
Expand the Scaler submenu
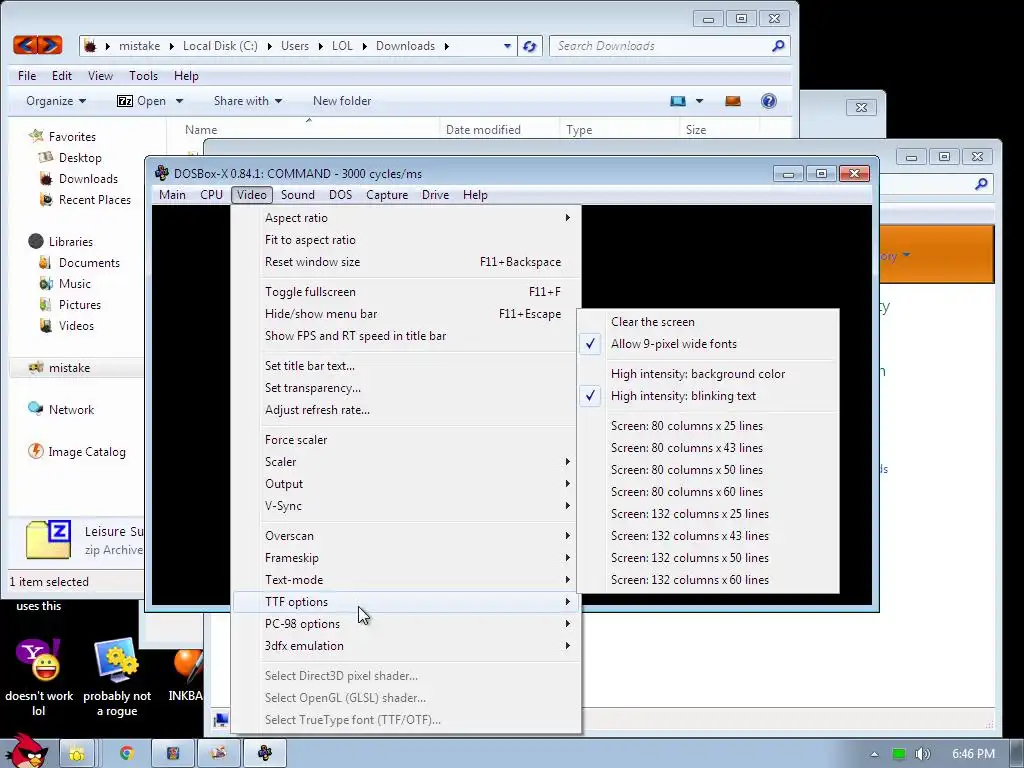point(406,462)
